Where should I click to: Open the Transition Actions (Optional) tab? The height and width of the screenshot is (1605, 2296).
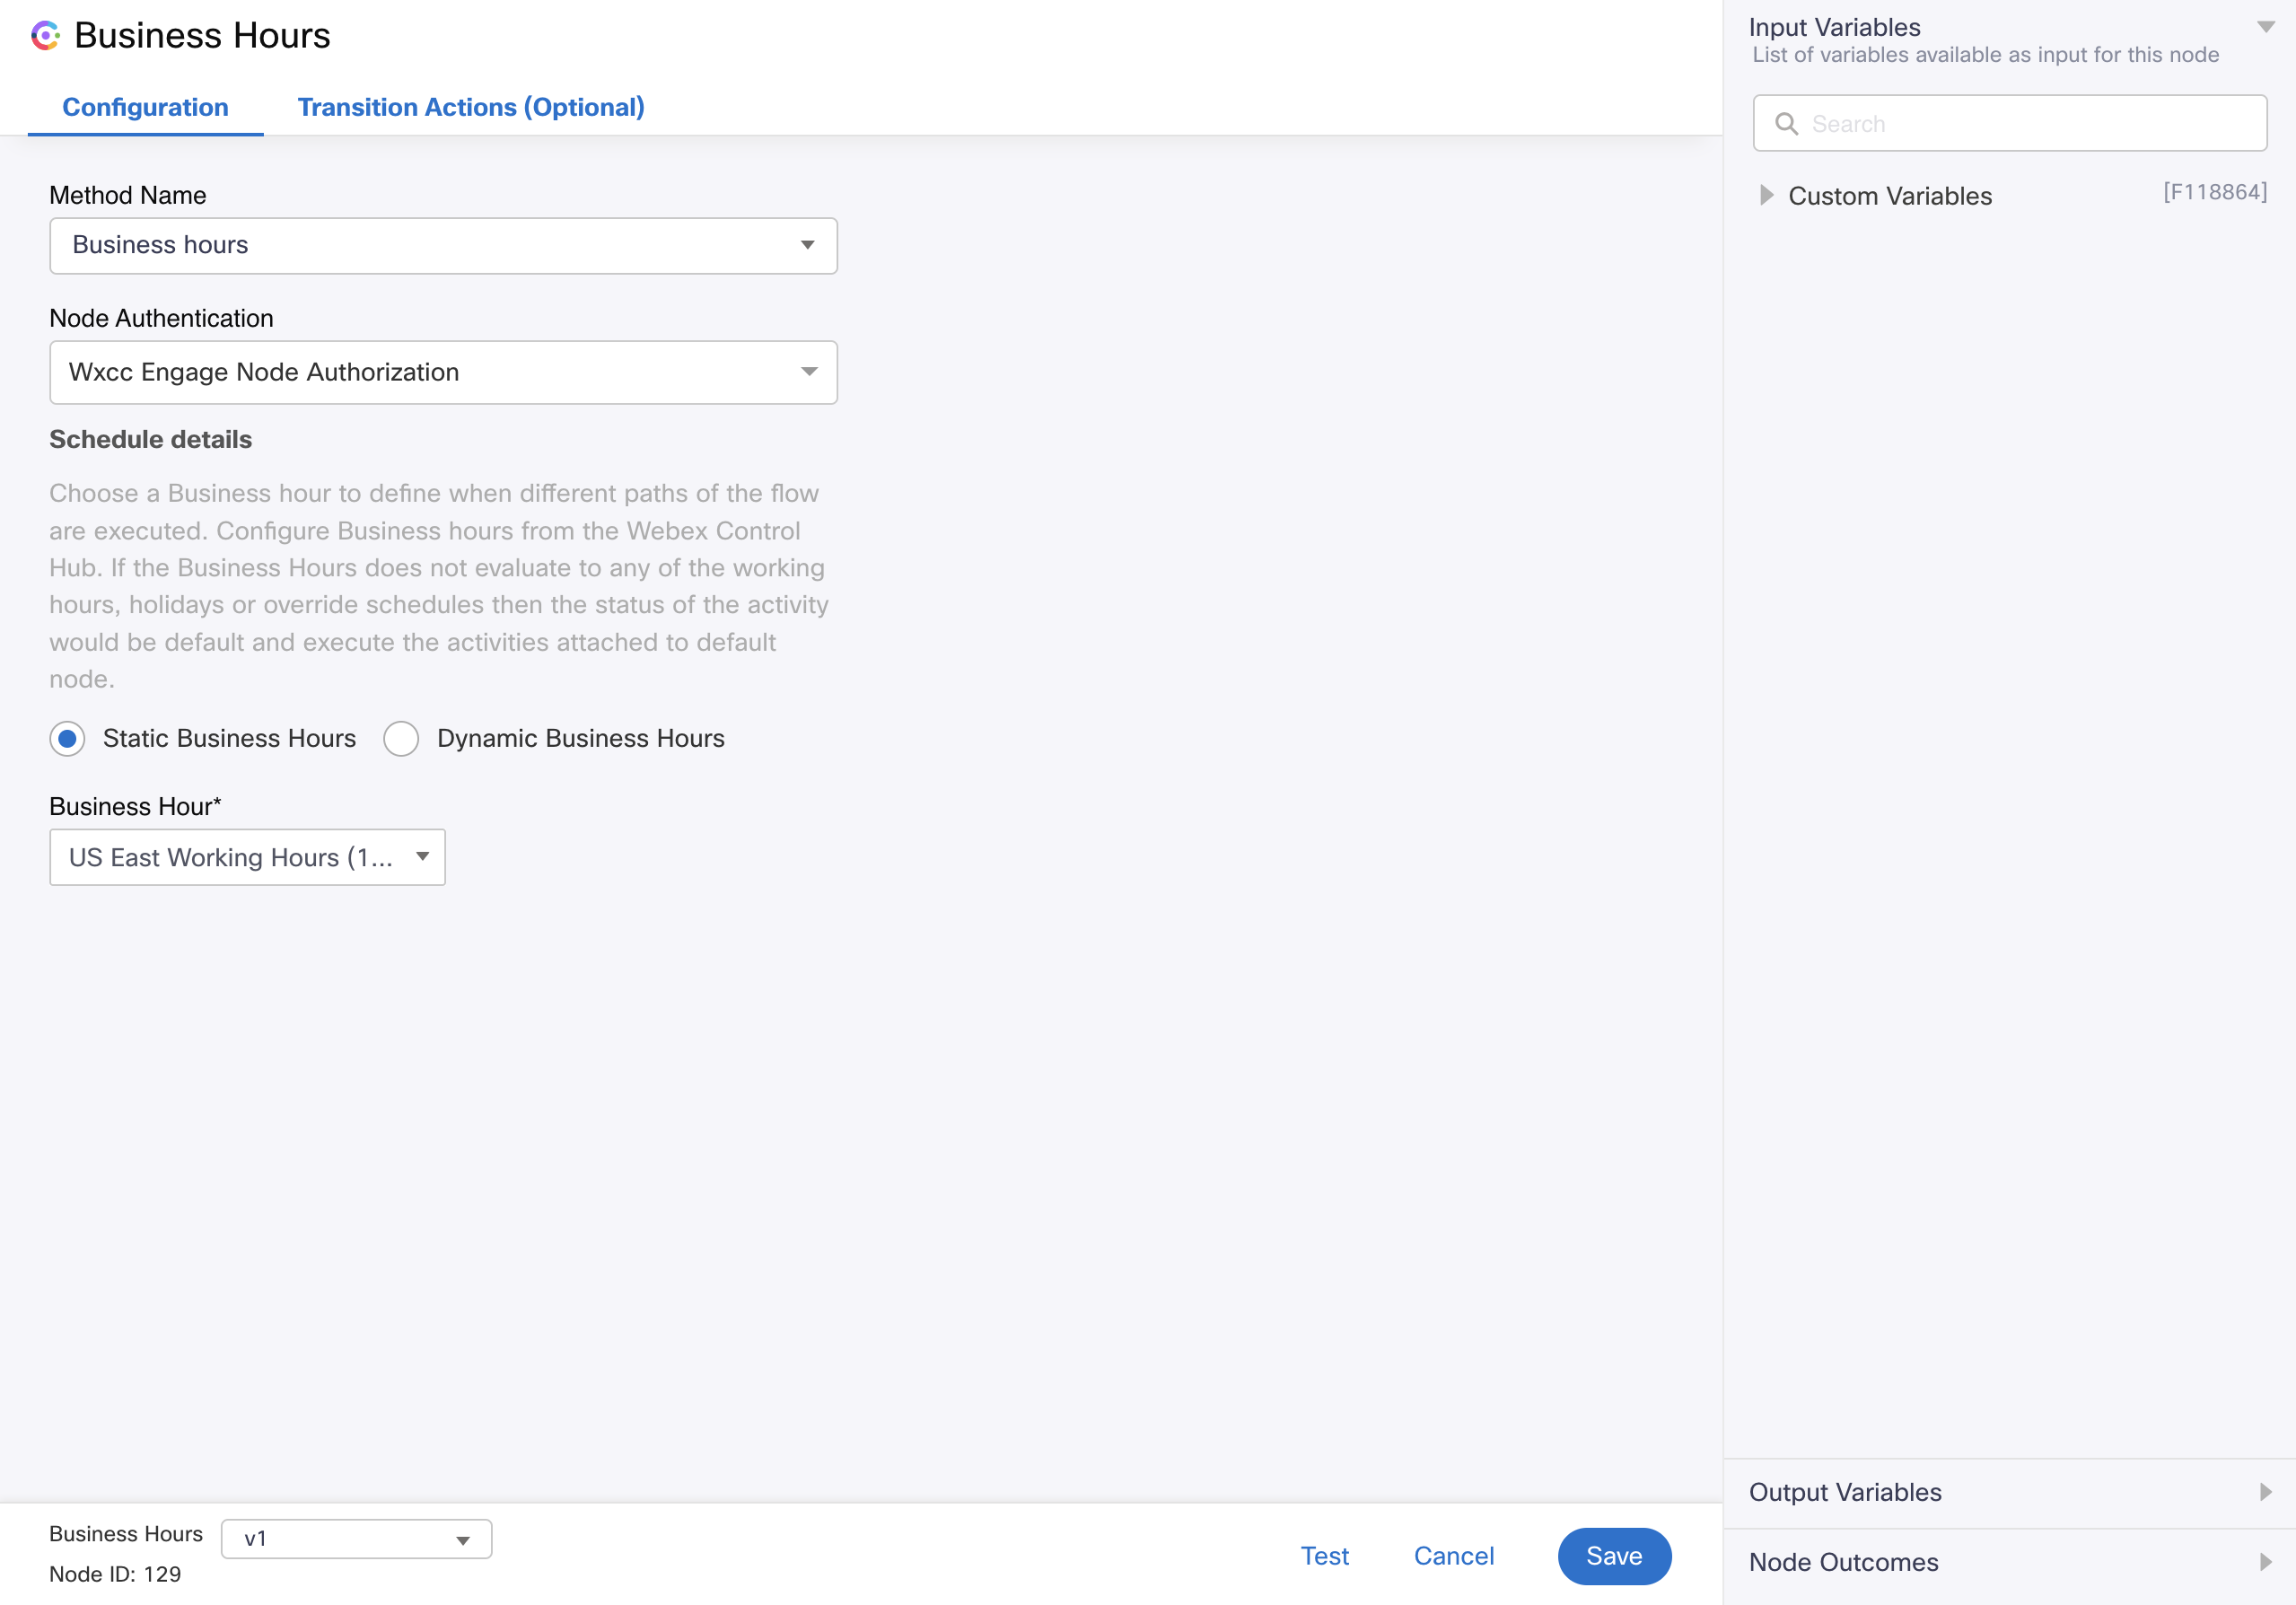coord(471,107)
